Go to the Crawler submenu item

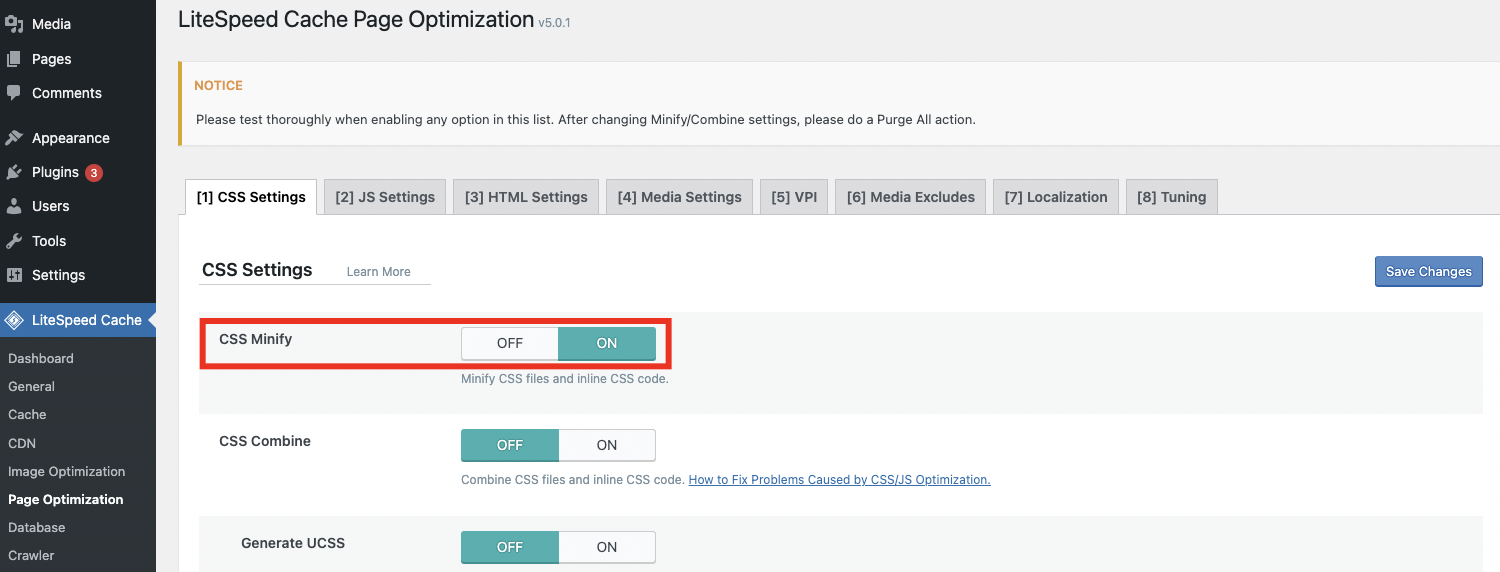tap(31, 555)
